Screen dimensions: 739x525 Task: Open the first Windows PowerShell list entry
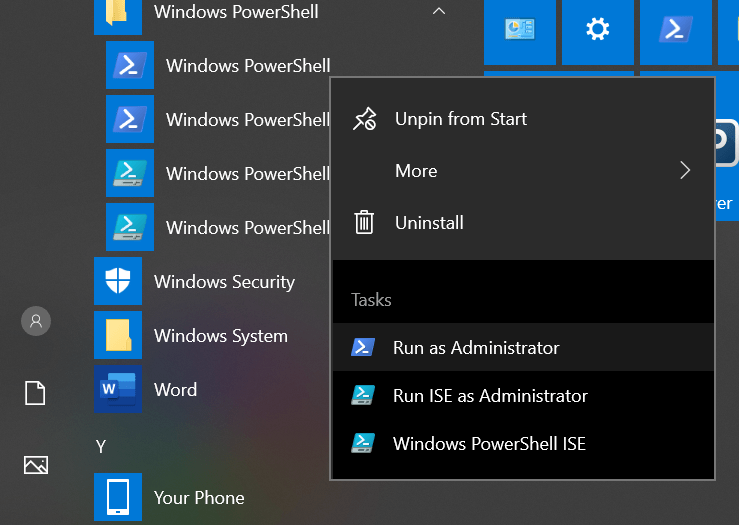[247, 66]
